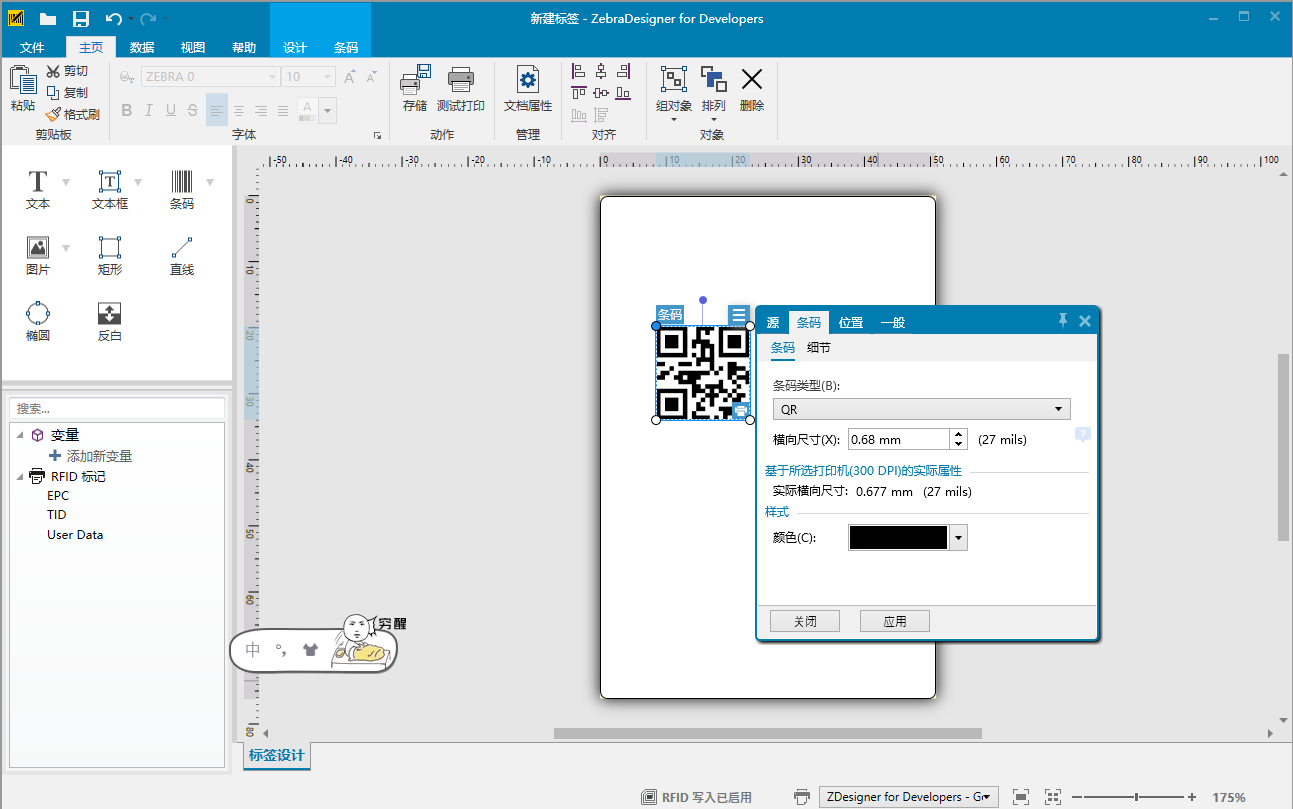Collapse the RFID 标记 tree node
This screenshot has height=809, width=1293.
tap(20, 476)
